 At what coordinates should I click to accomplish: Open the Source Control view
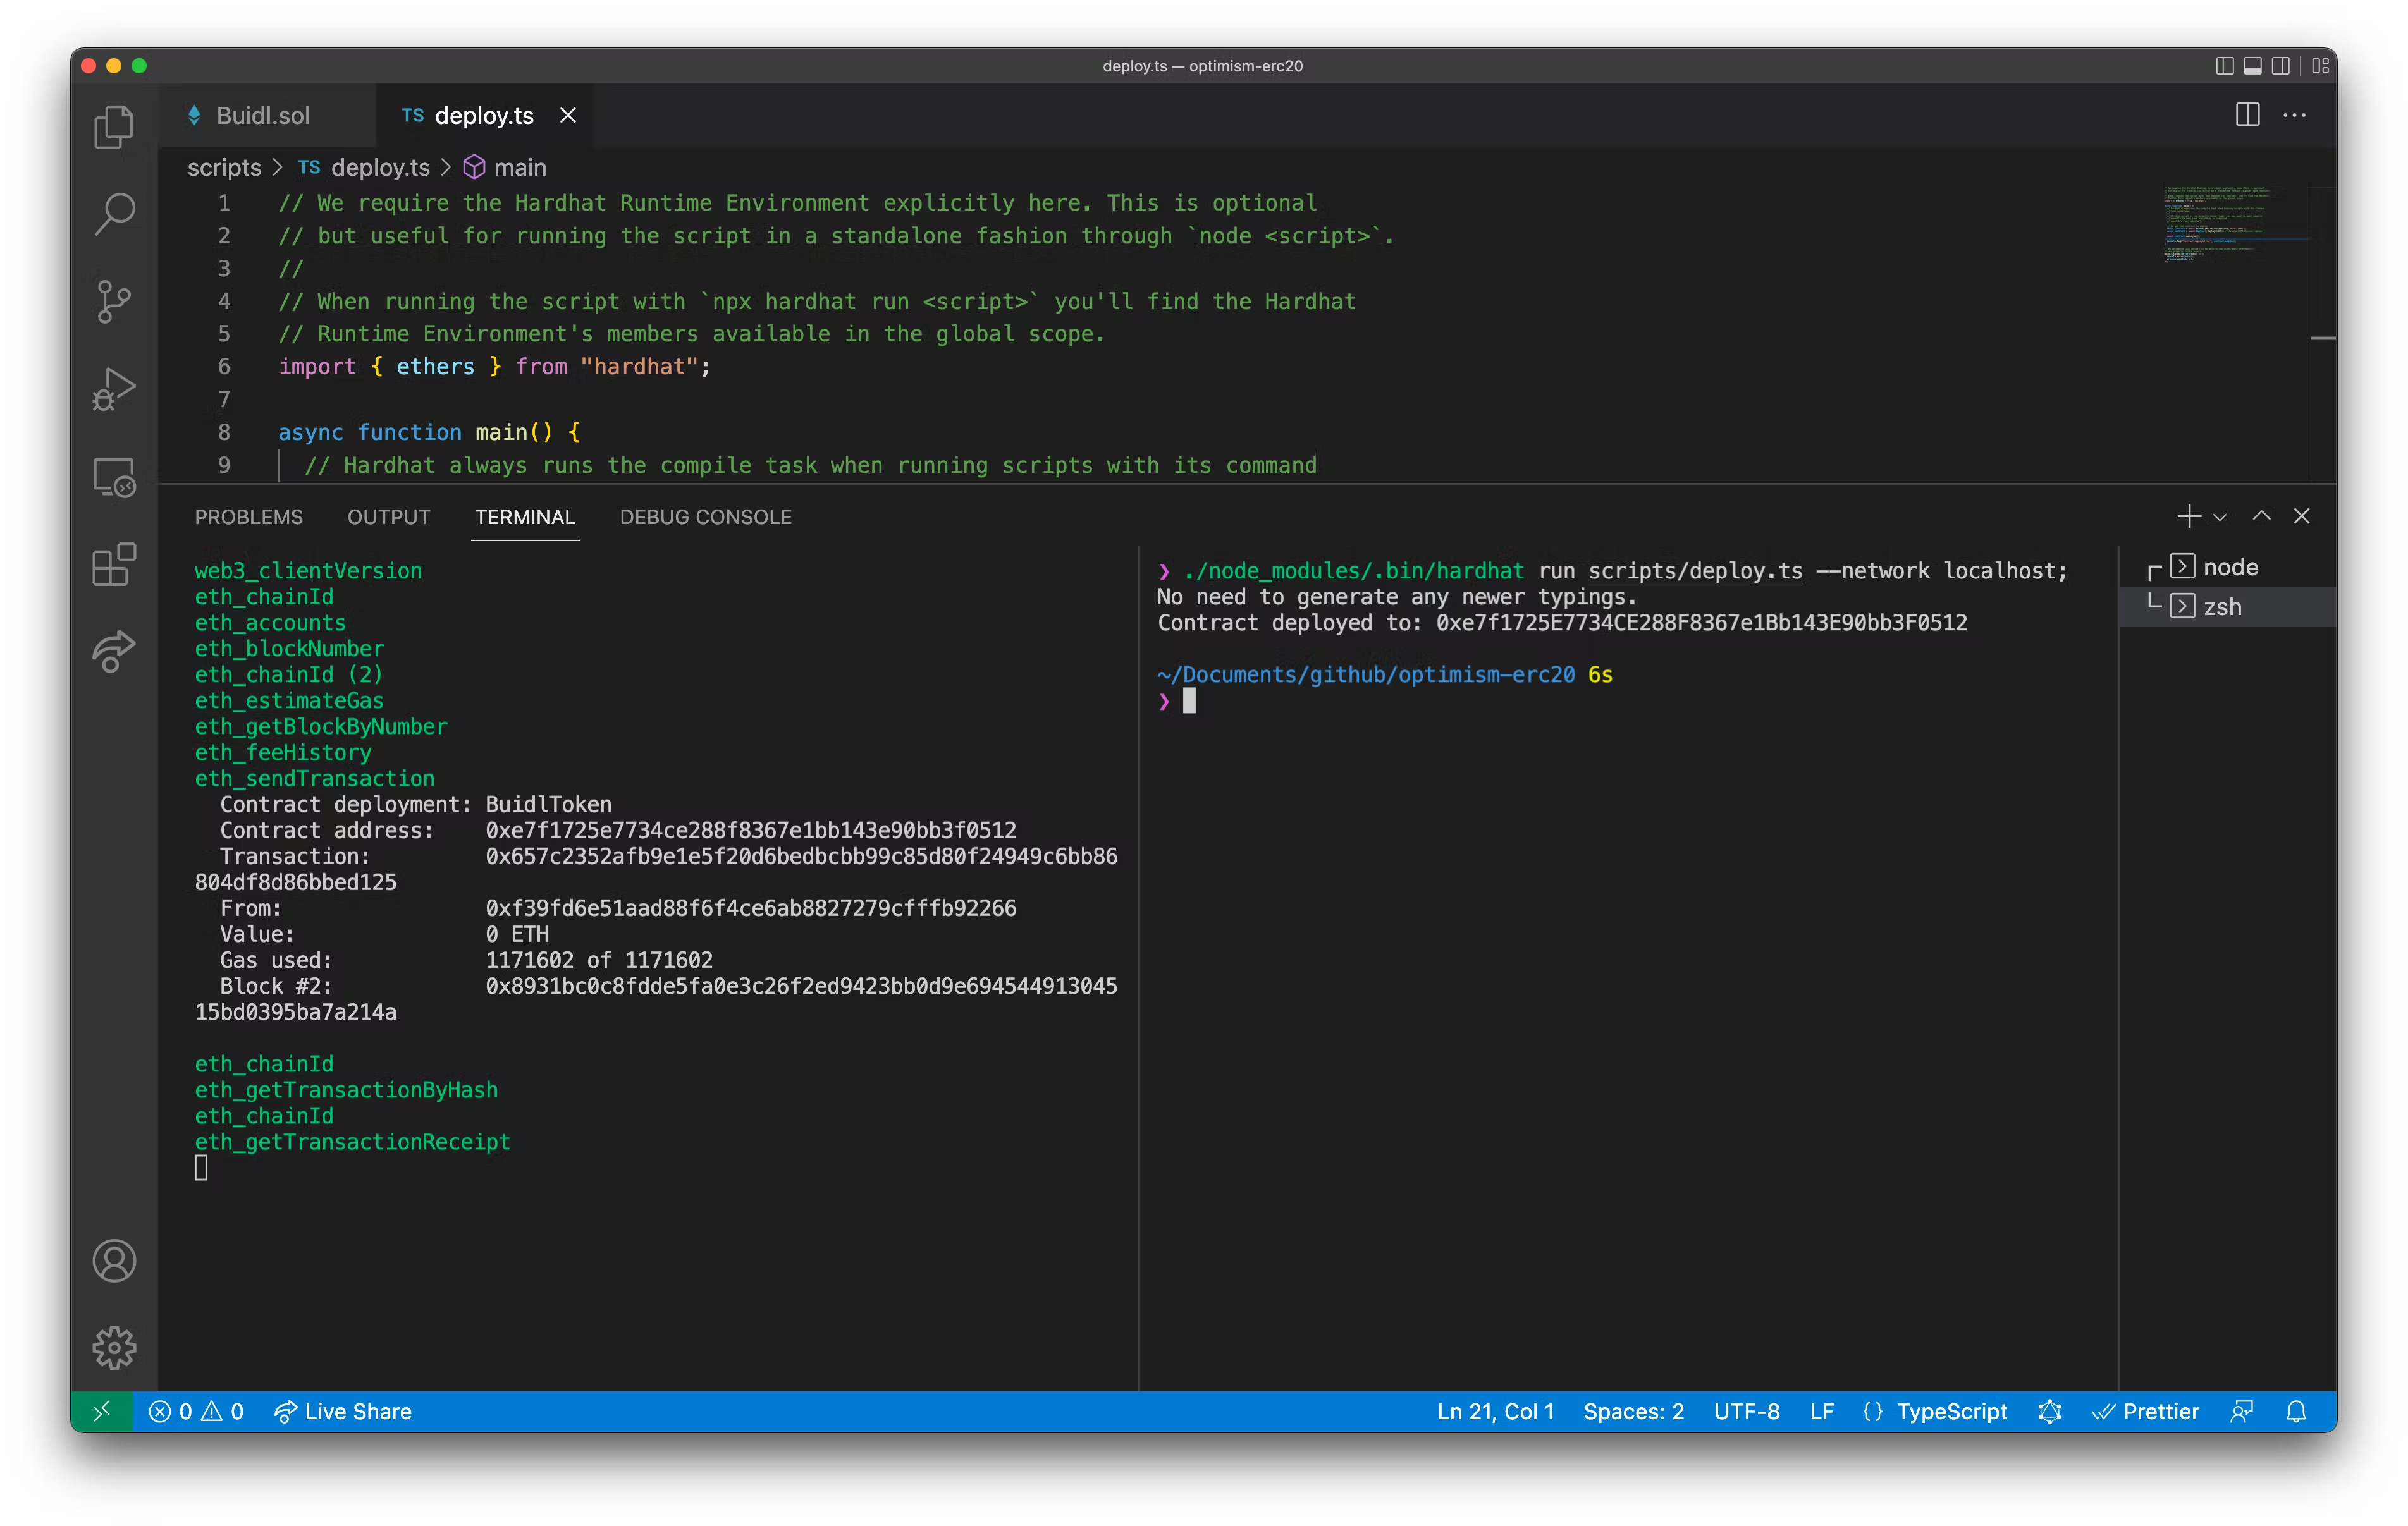tap(114, 301)
